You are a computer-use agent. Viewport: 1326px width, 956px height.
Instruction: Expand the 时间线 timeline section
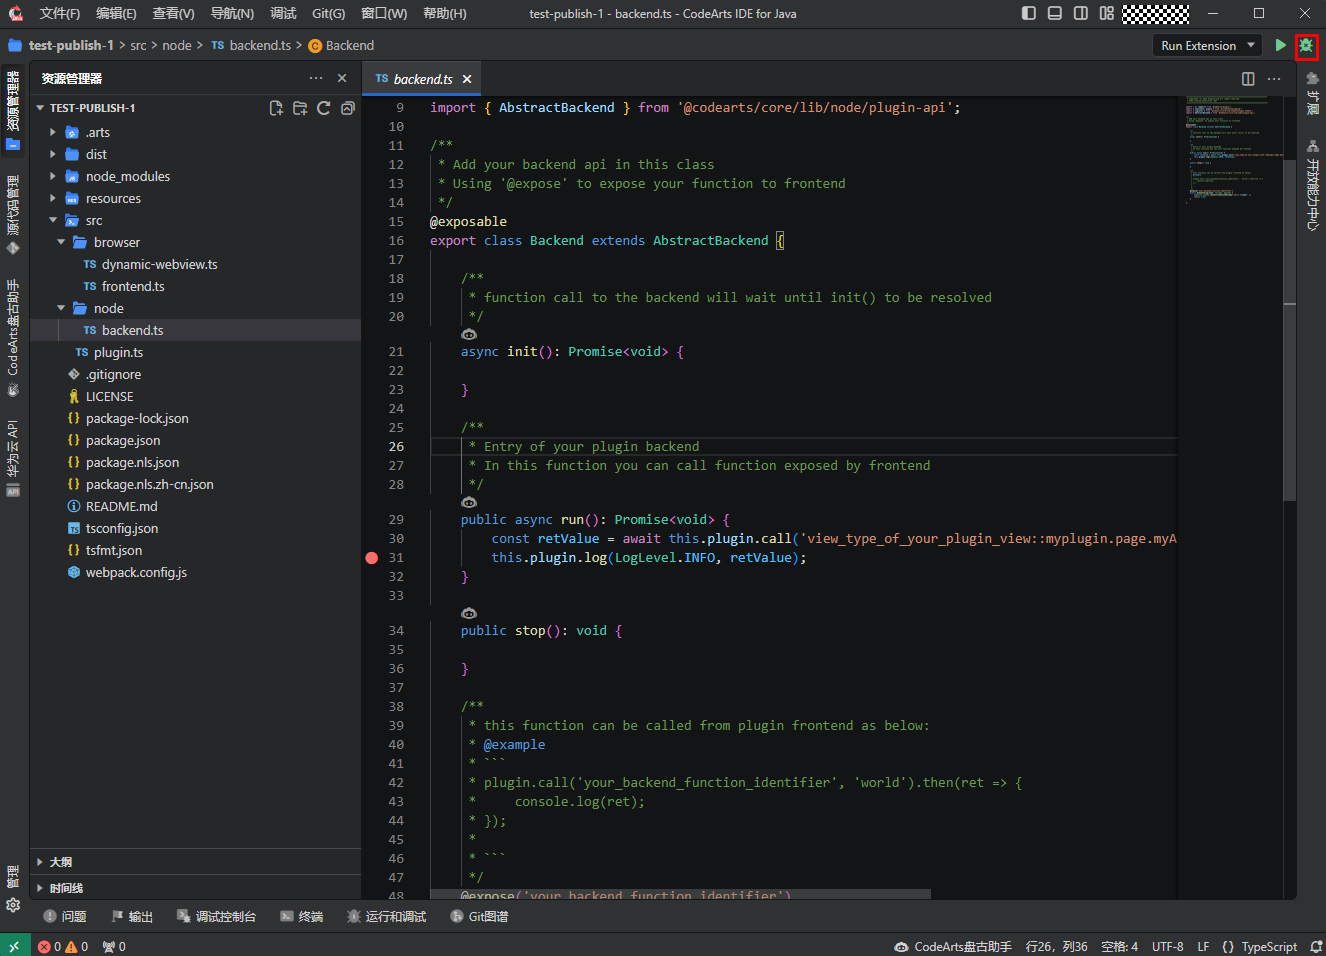point(195,888)
